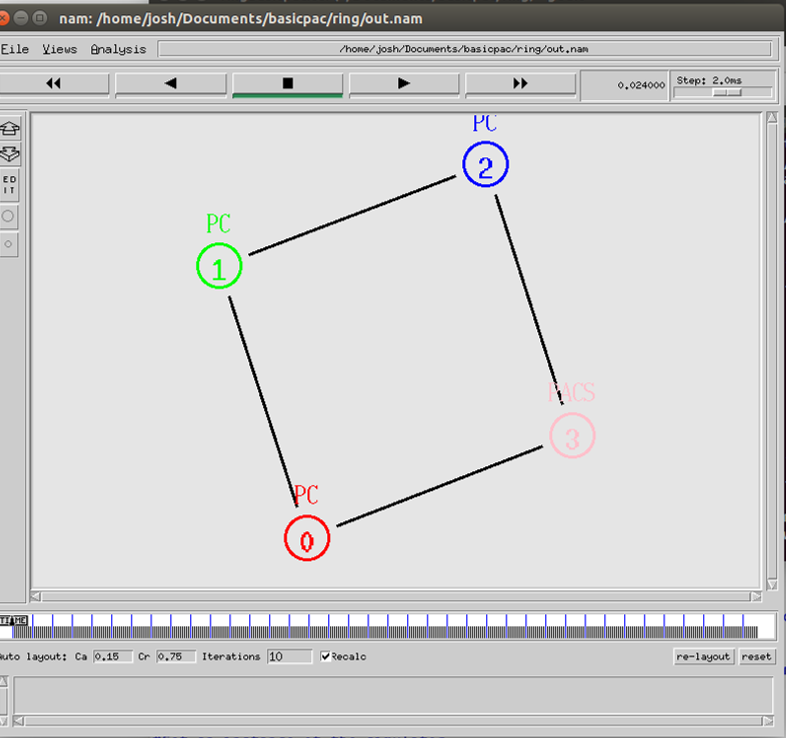The image size is (786, 738).
Task: Maximize the nam window
Action: click(x=40, y=19)
